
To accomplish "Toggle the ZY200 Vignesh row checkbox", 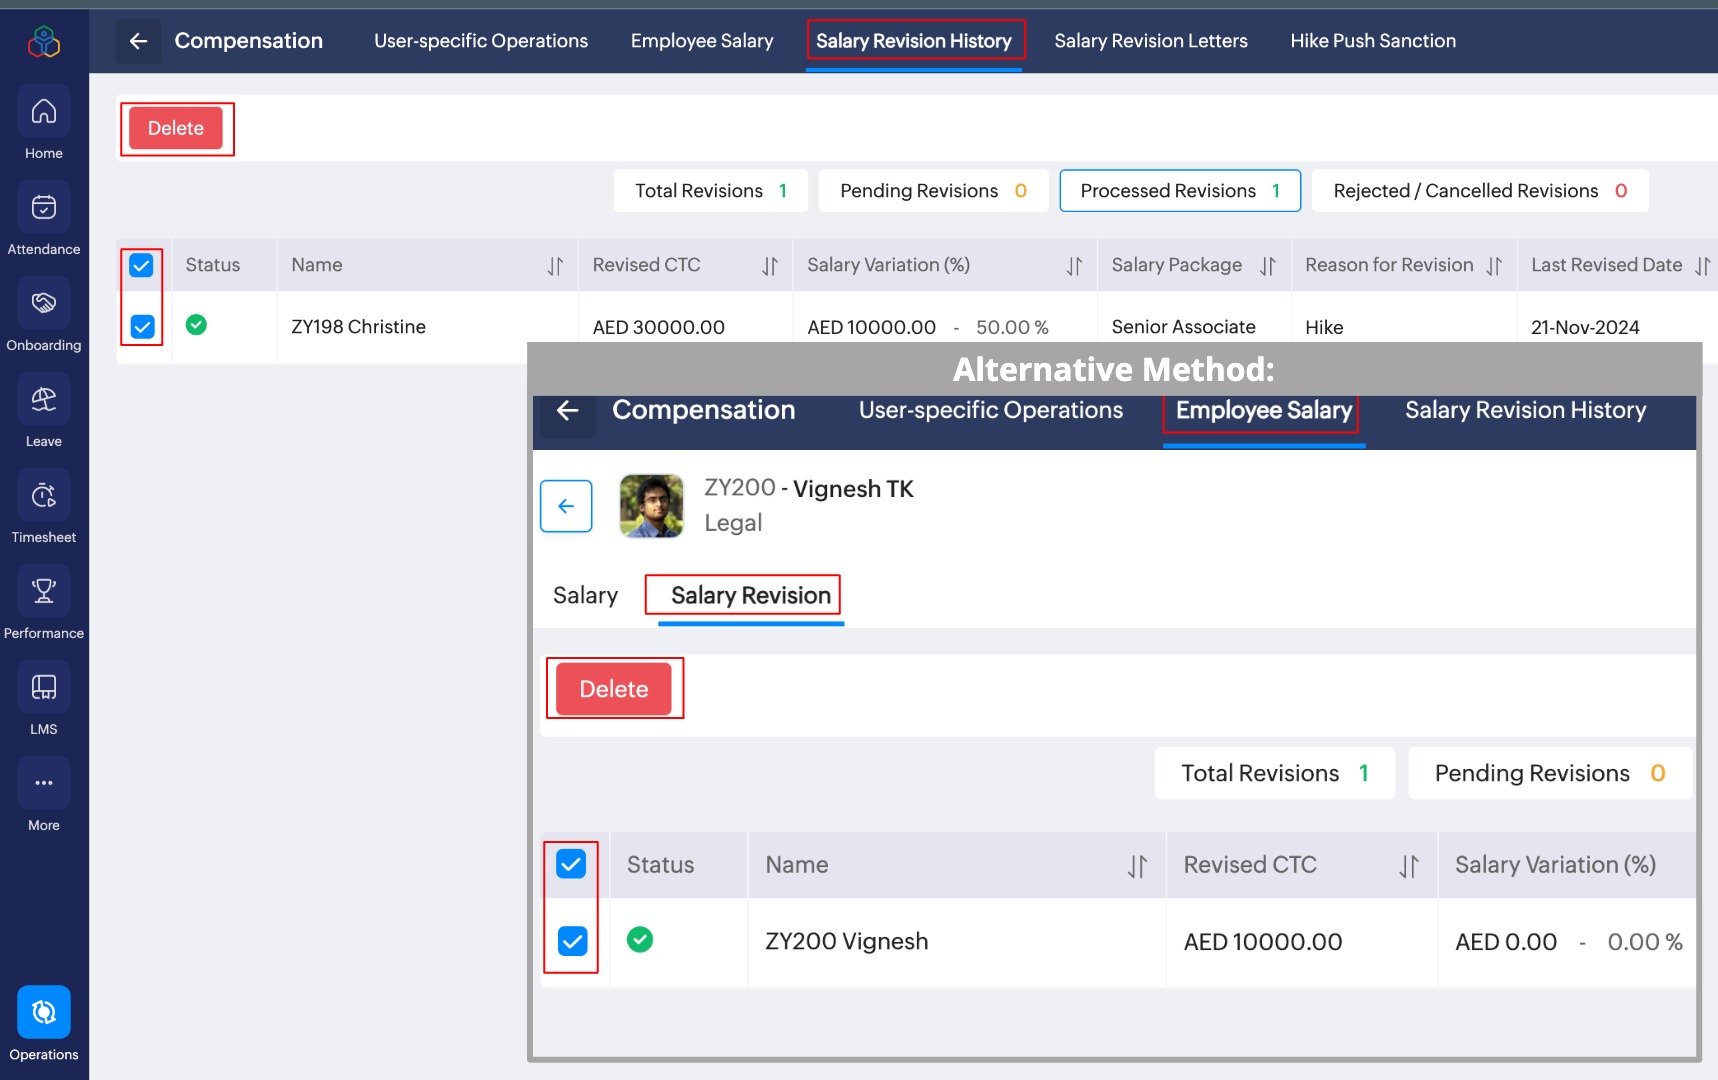I will 572,941.
